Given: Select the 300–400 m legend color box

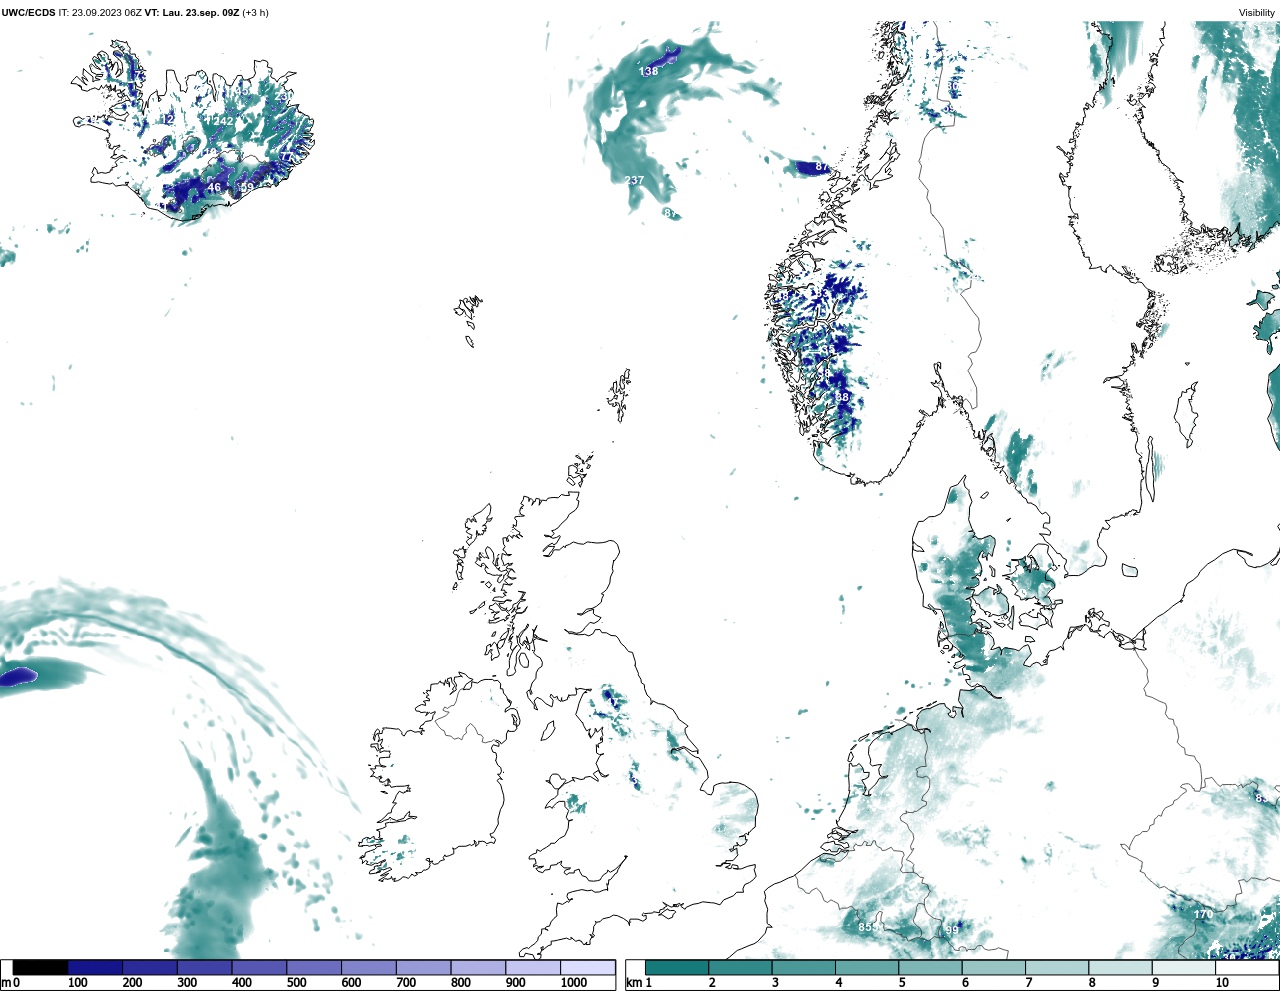Looking at the screenshot, I should pyautogui.click(x=204, y=967).
